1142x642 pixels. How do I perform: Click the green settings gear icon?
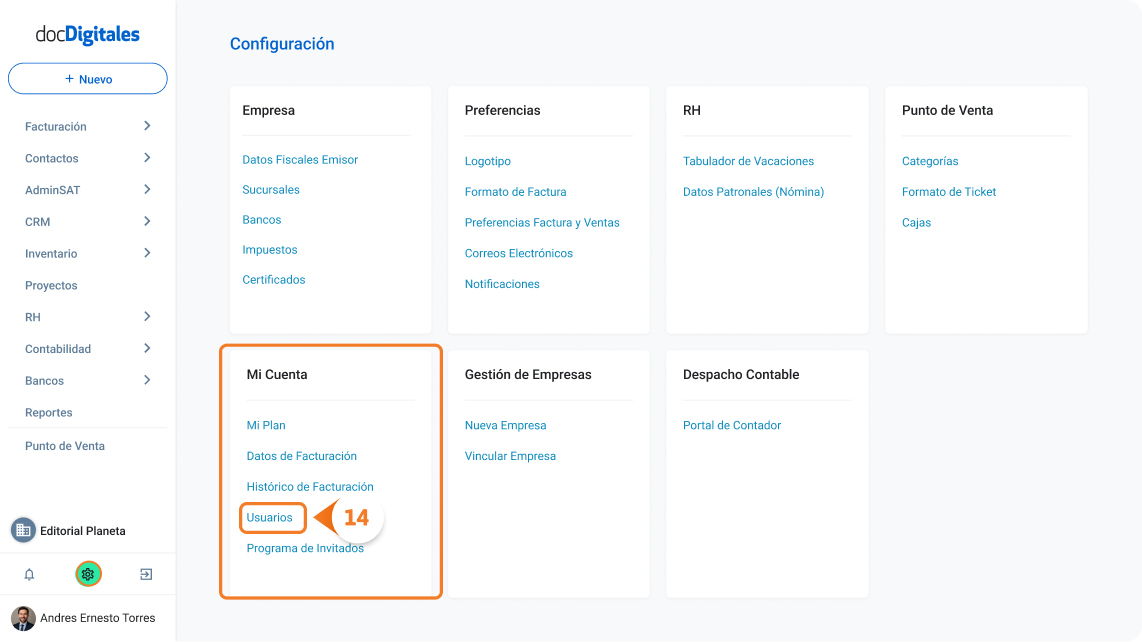point(88,574)
